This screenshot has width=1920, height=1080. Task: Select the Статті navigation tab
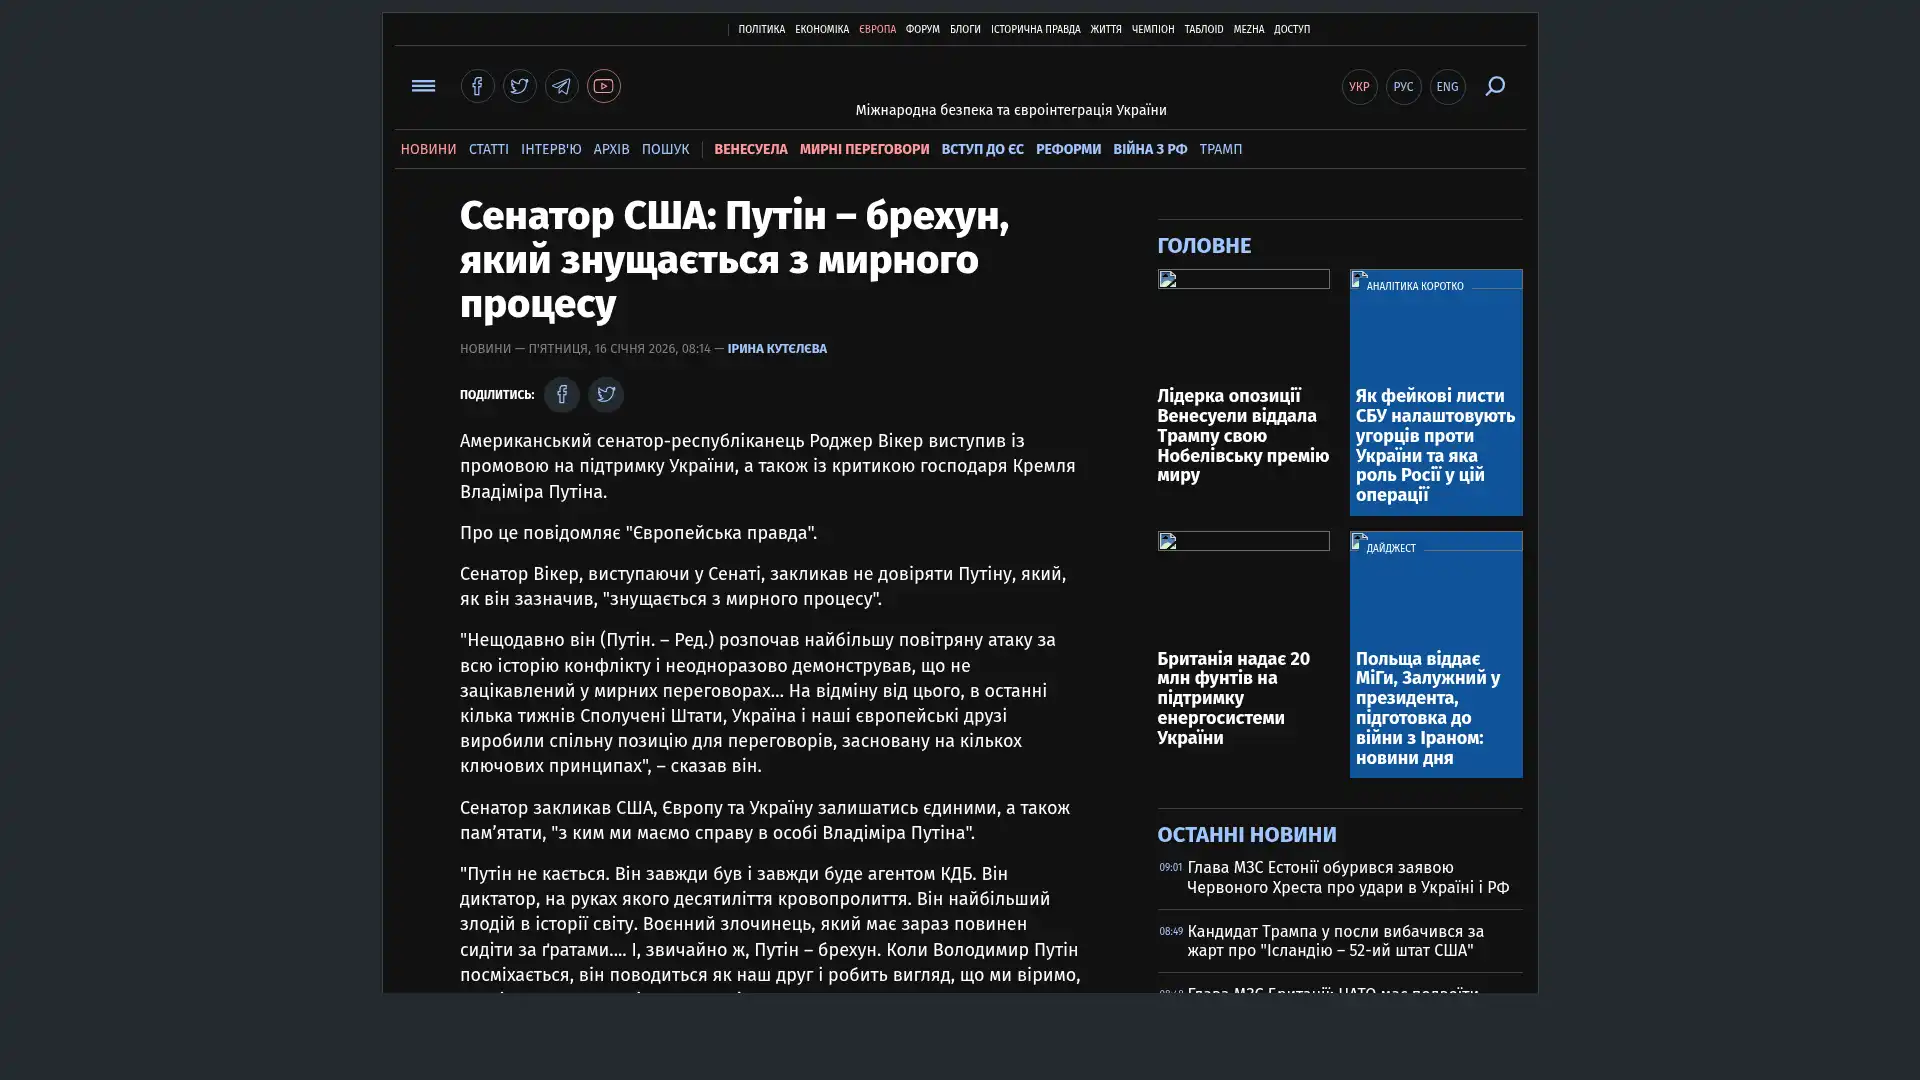[488, 149]
